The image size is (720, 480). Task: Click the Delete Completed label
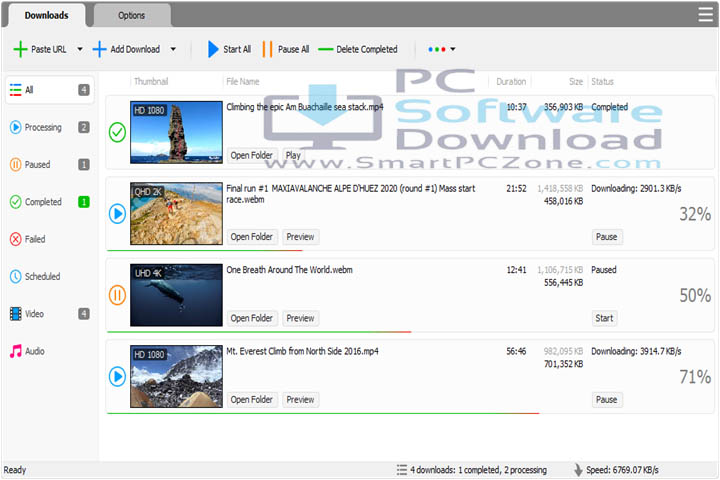[367, 49]
